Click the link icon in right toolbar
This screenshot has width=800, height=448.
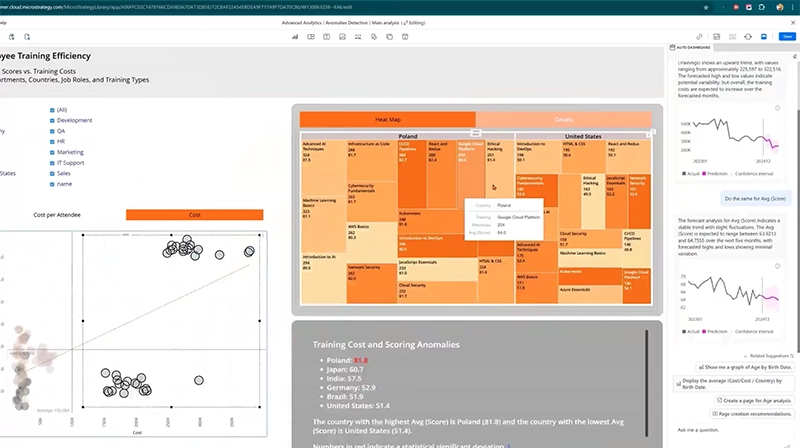(699, 37)
